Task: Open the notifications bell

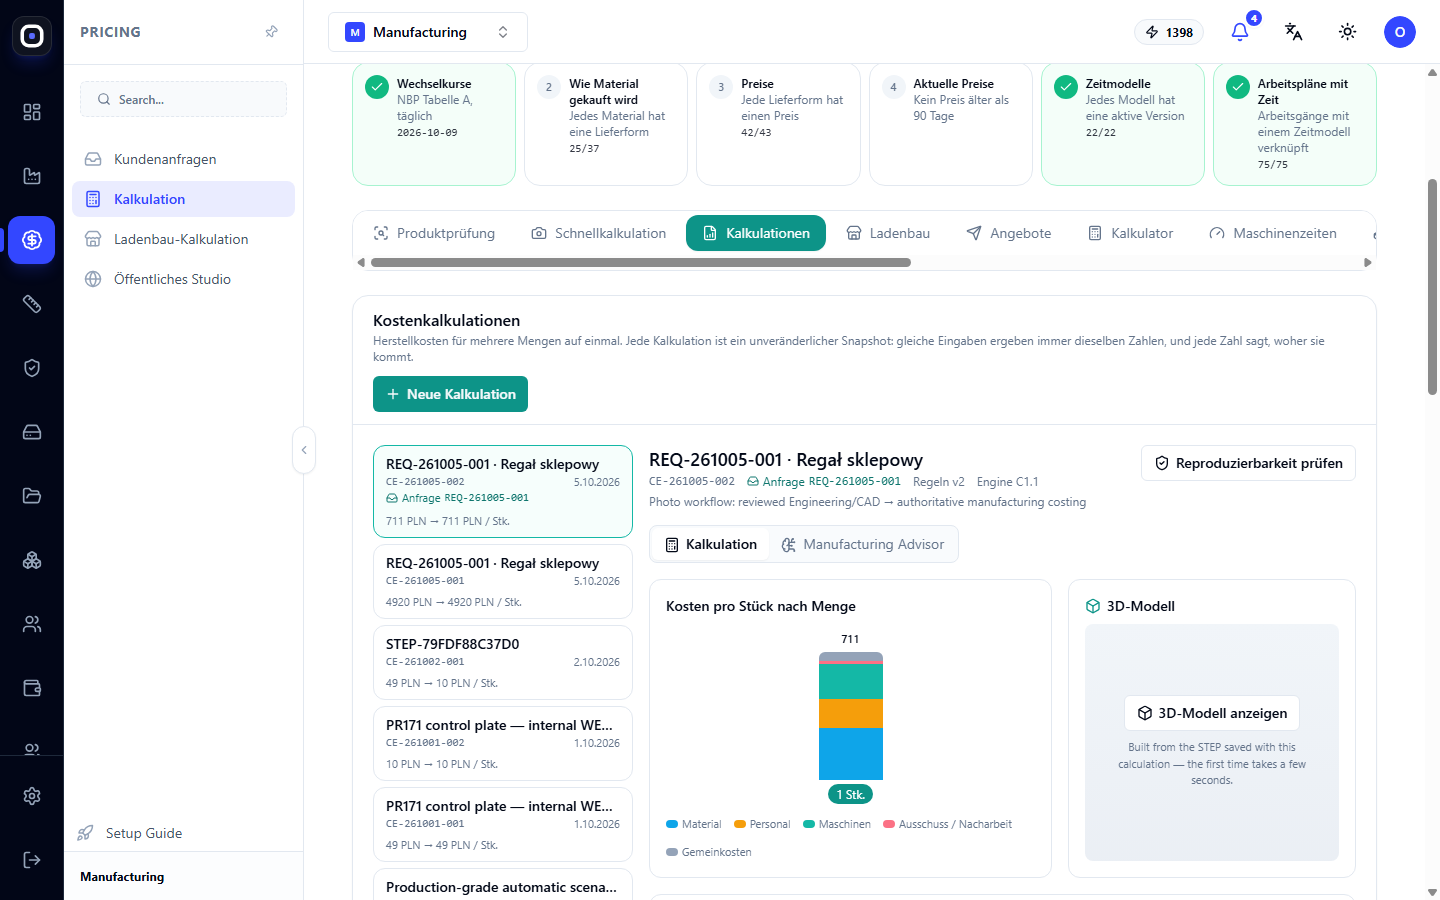Action: click(x=1240, y=32)
